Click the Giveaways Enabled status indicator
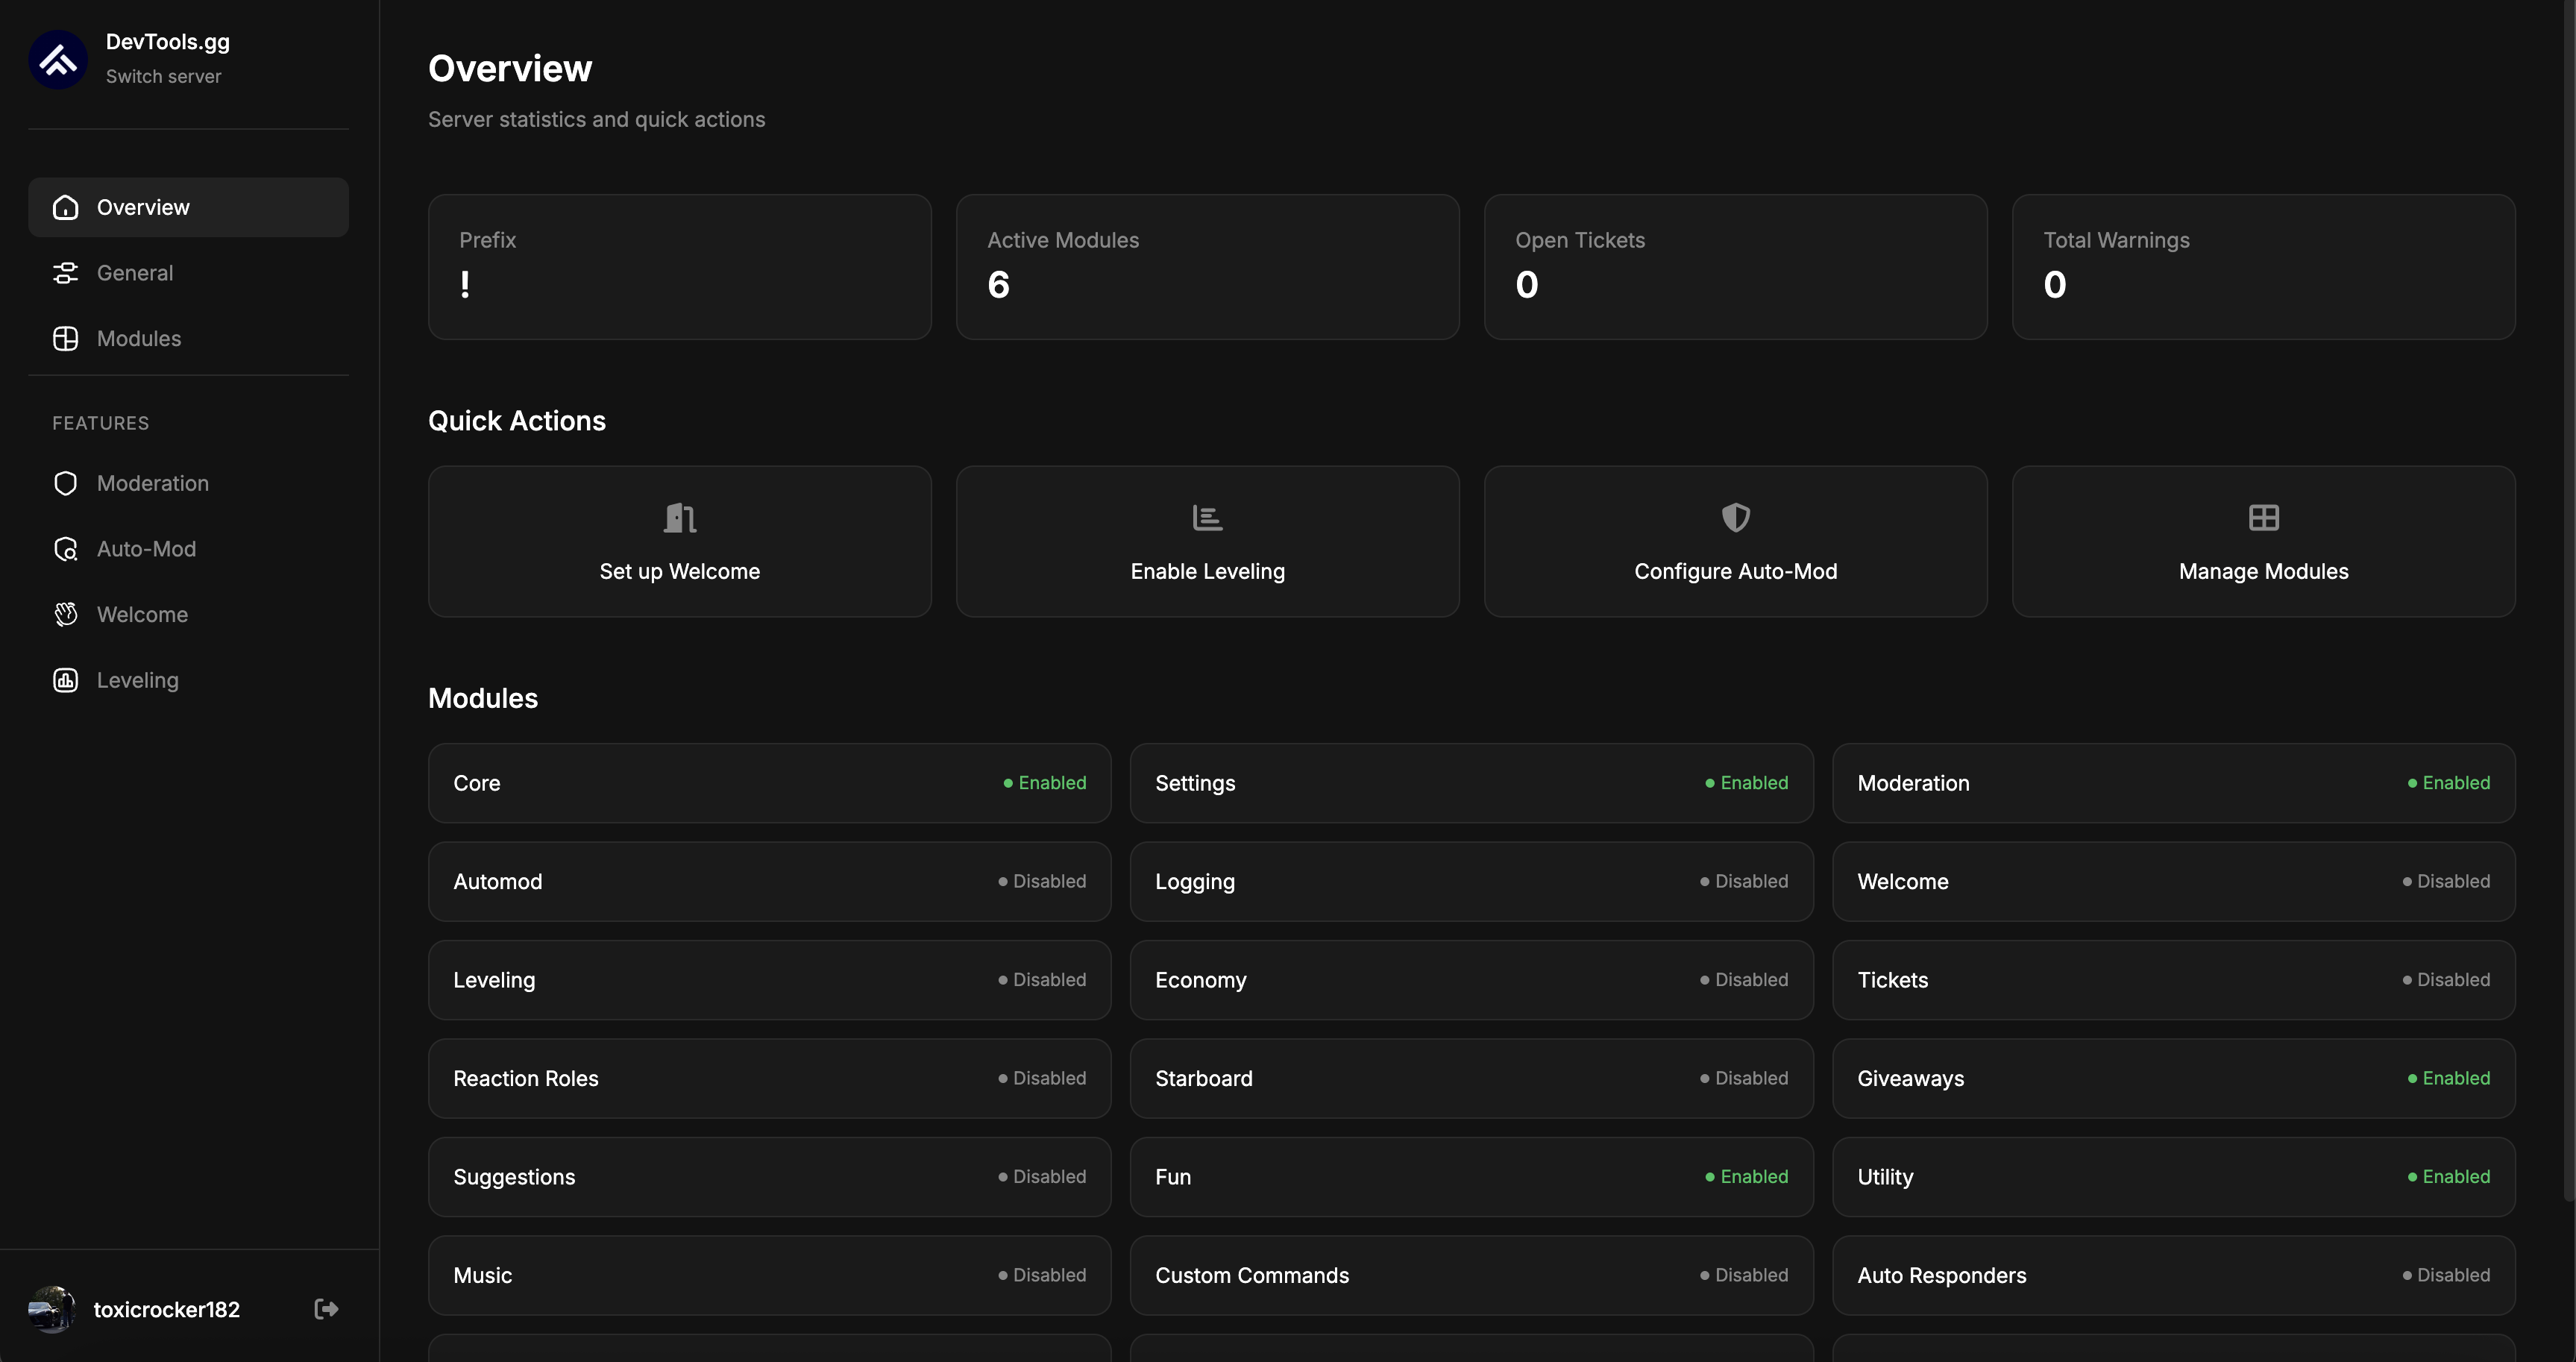This screenshot has width=2576, height=1362. tap(2448, 1078)
